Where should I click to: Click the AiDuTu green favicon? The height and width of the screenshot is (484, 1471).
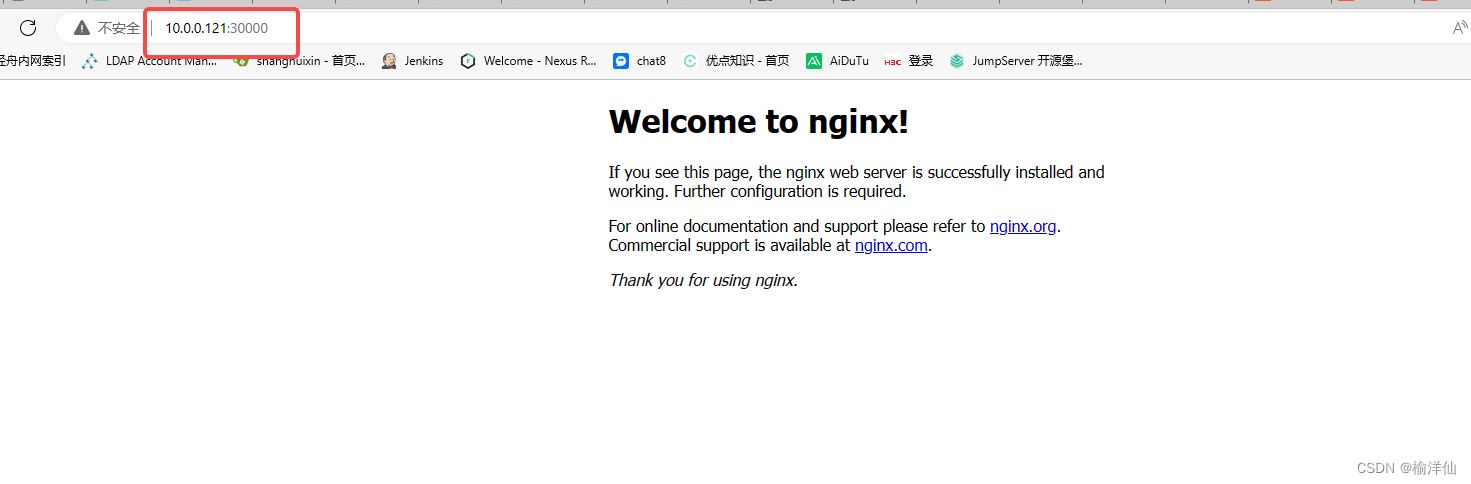tap(814, 61)
